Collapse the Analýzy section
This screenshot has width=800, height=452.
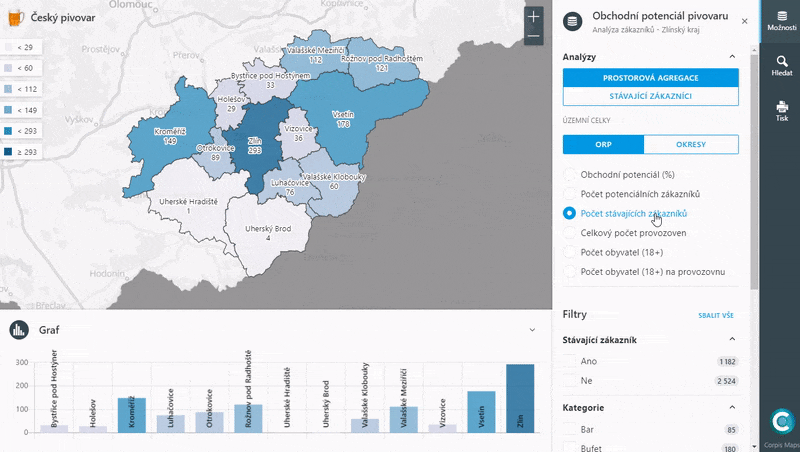point(732,57)
